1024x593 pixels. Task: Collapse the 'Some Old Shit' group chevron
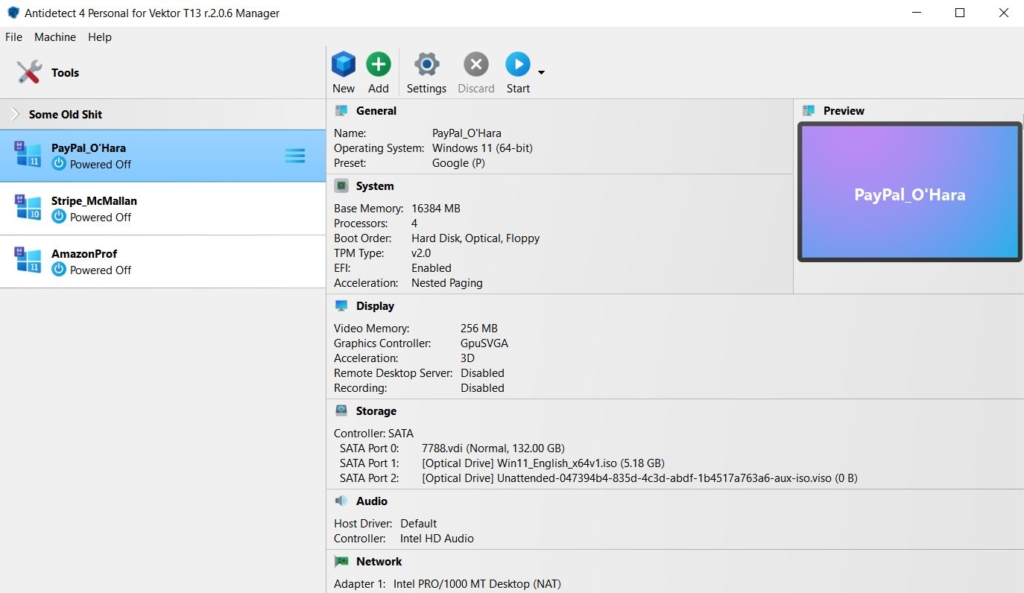[x=15, y=114]
